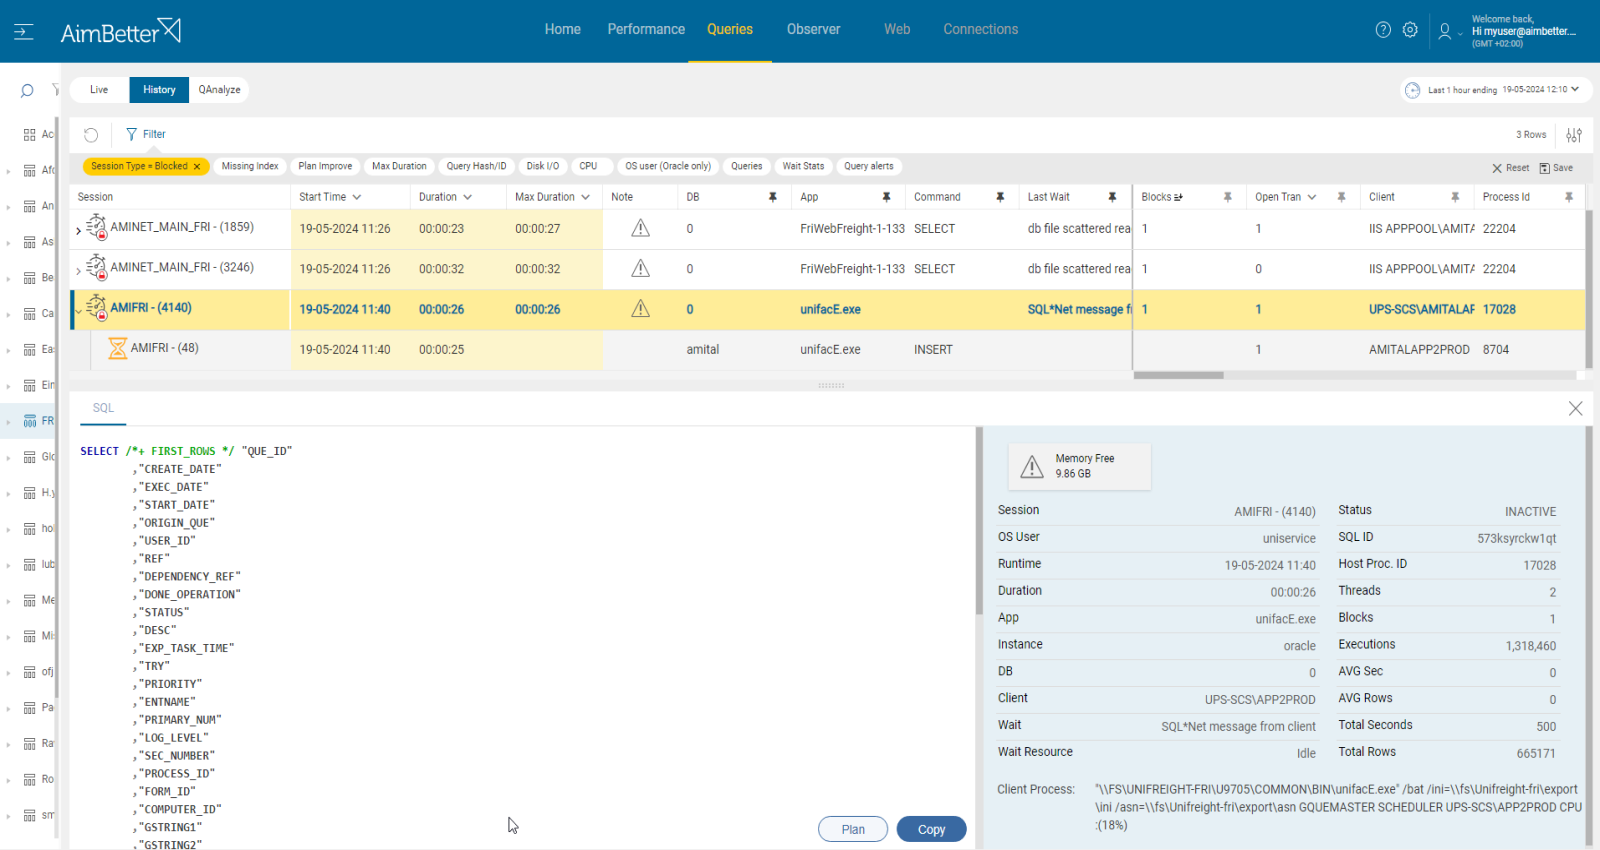Open the user profile icon

[1445, 31]
